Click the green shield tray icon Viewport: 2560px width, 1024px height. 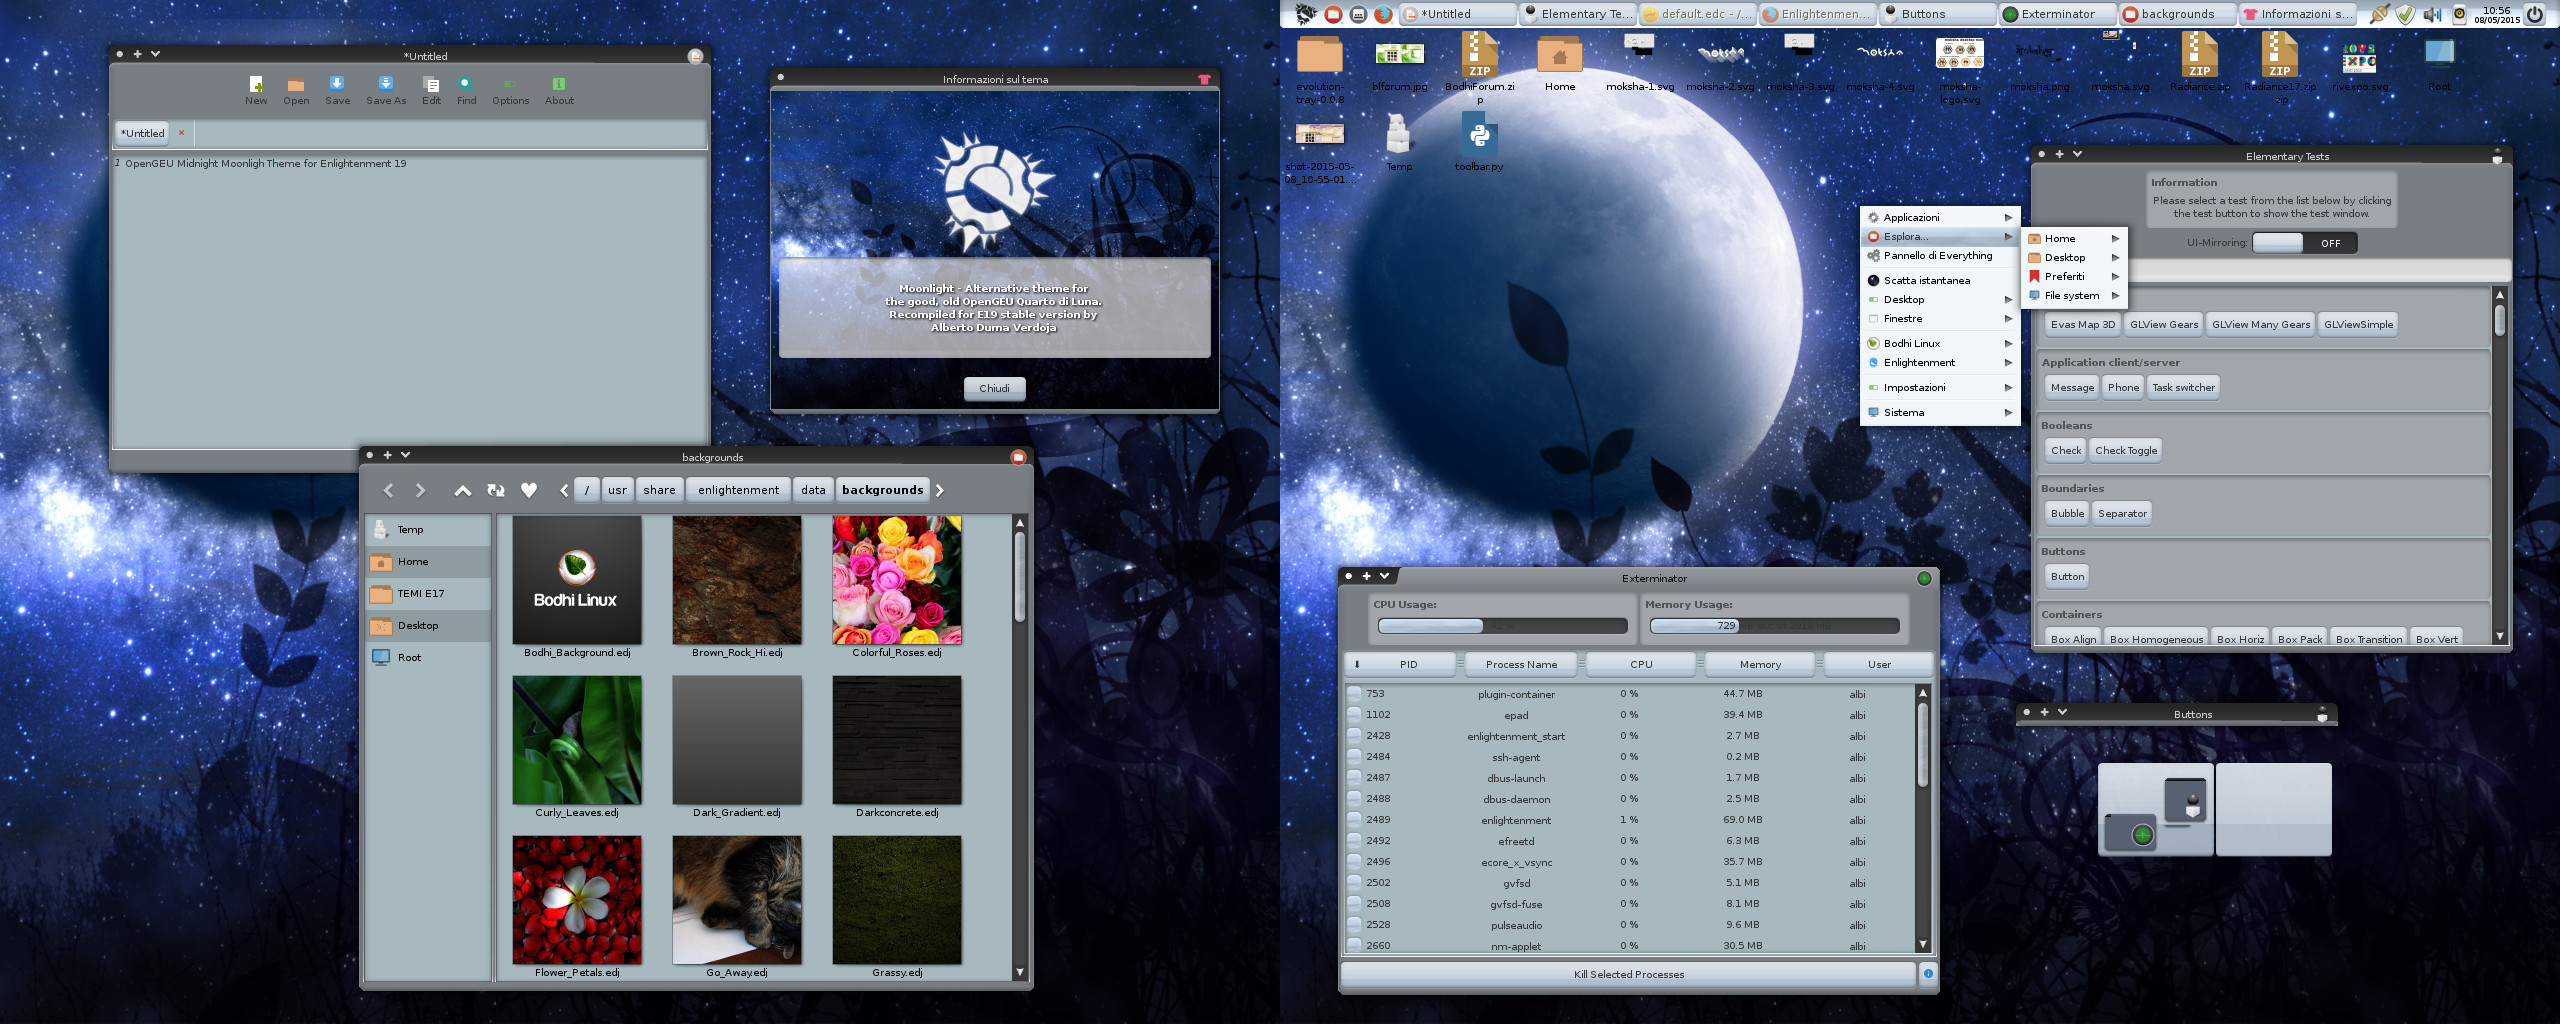click(x=2405, y=14)
